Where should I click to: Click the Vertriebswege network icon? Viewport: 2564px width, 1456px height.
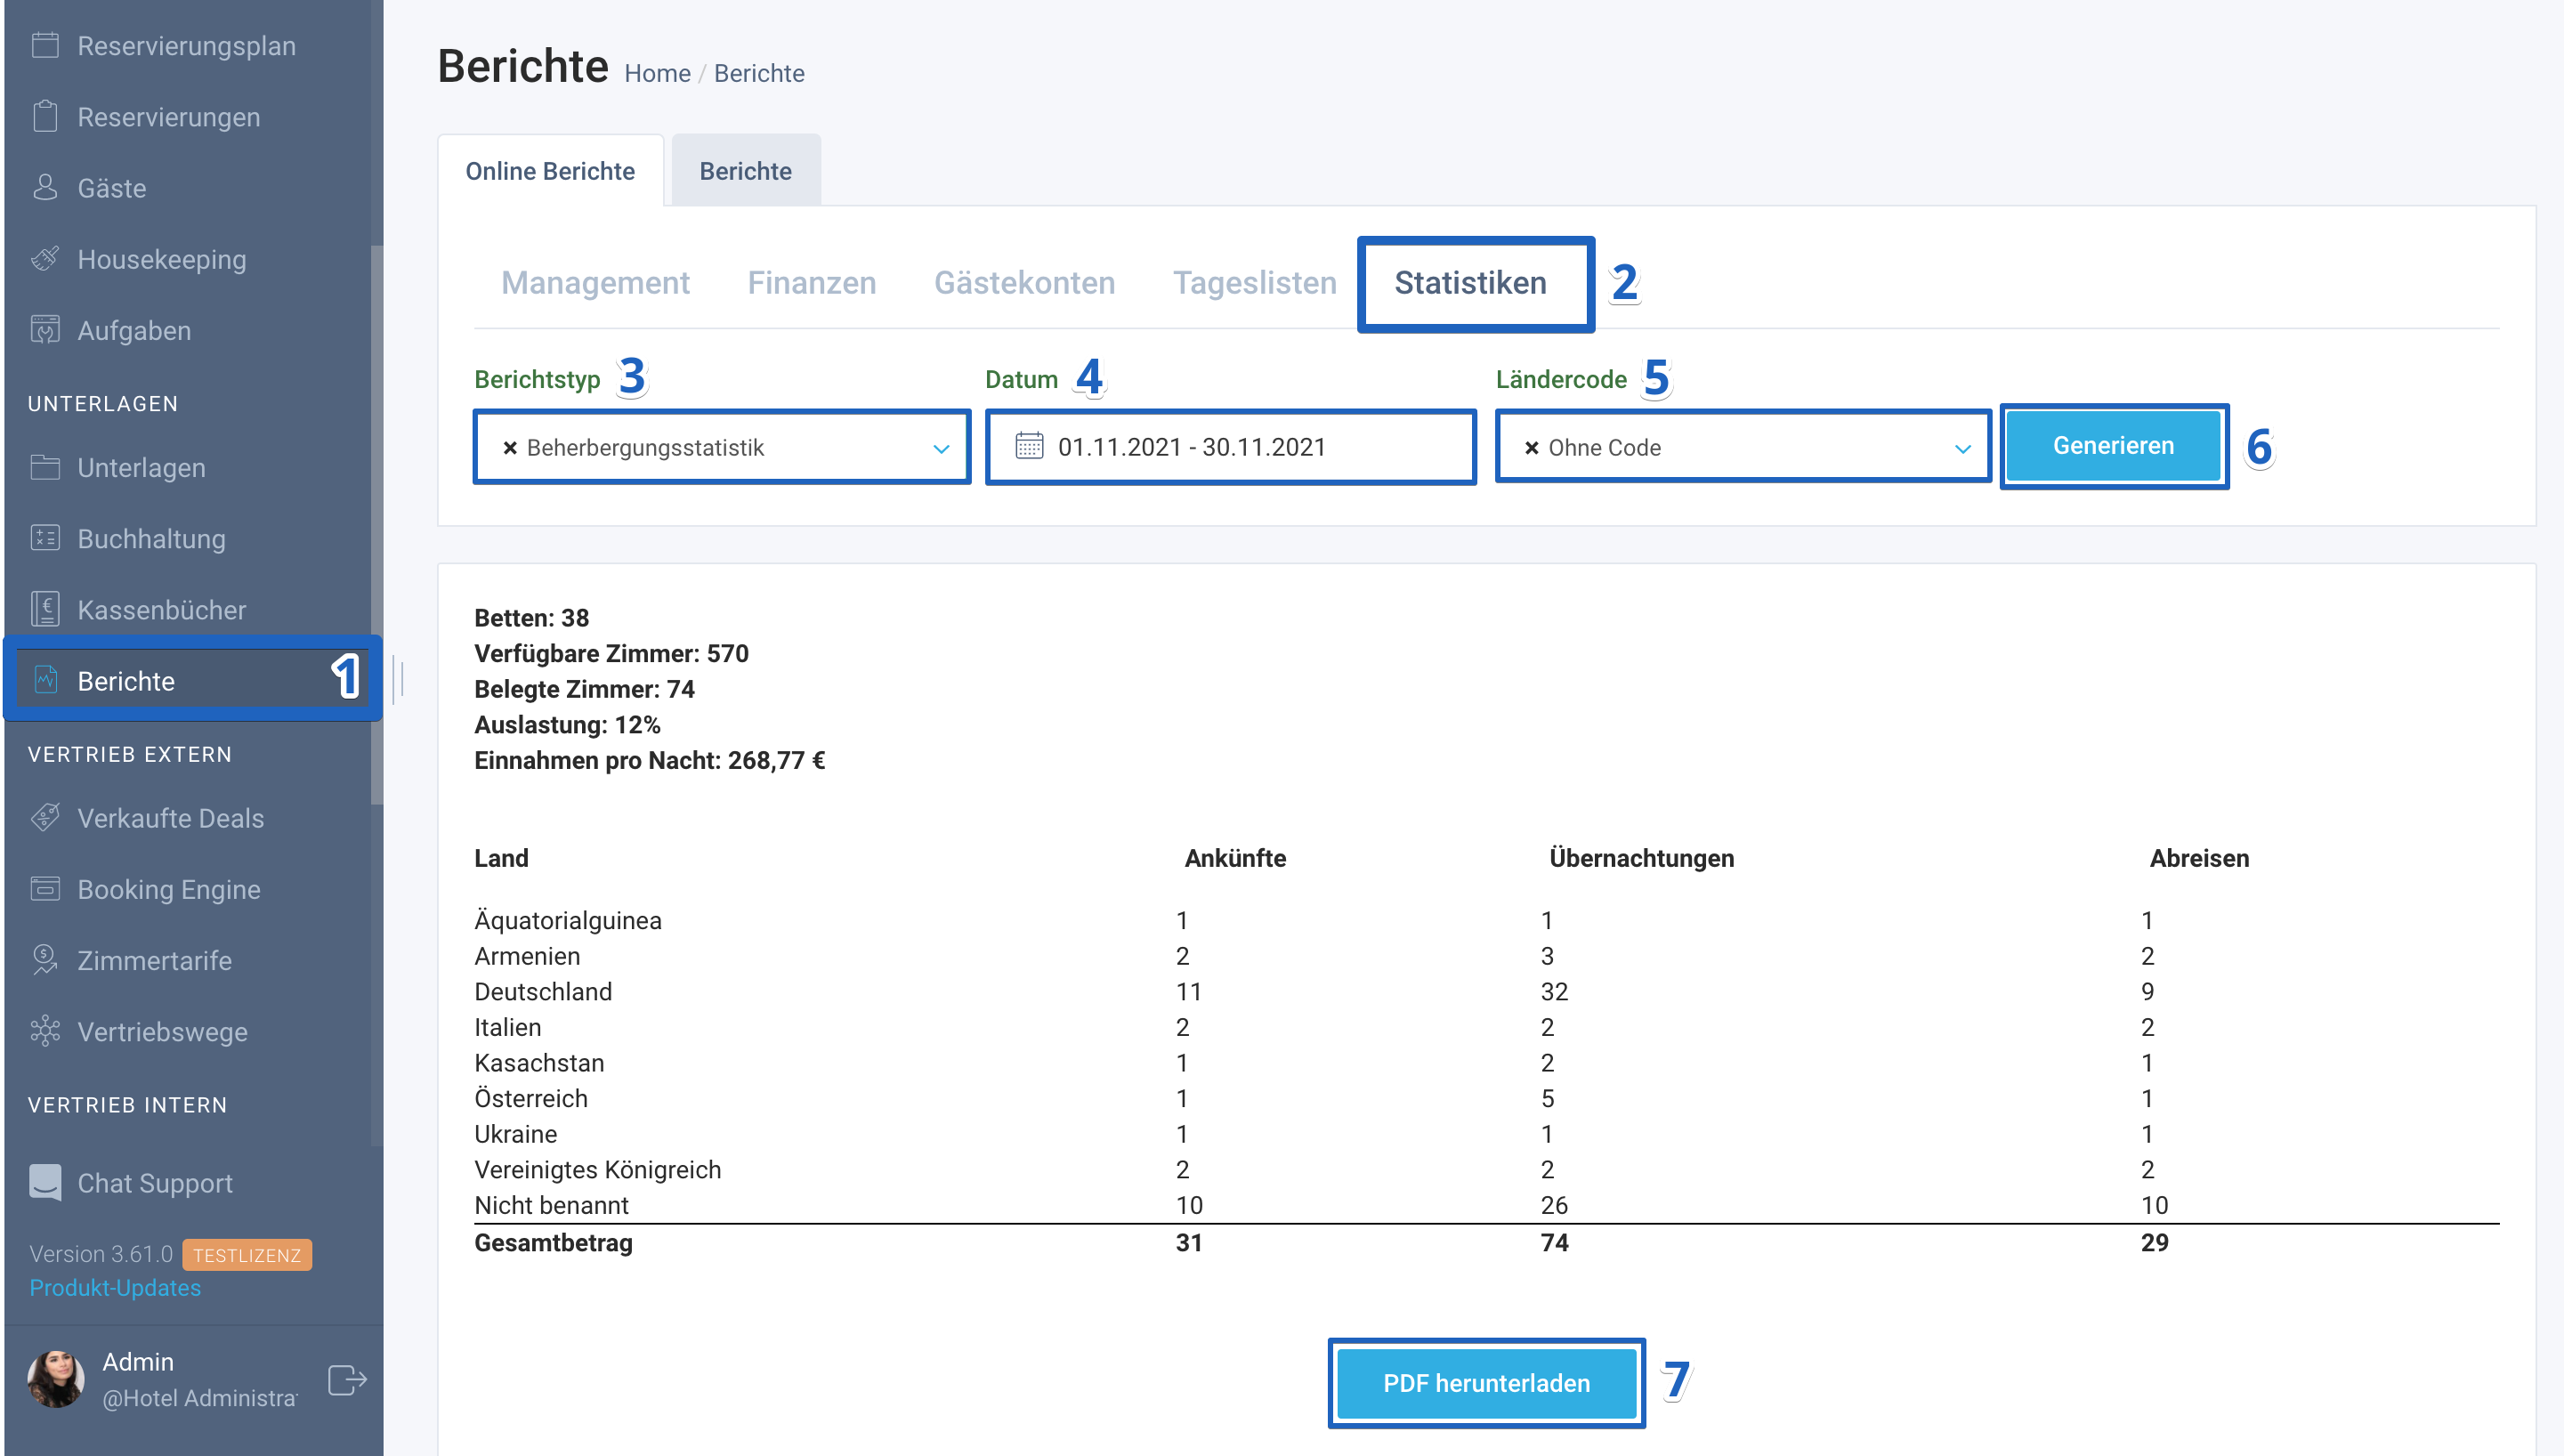point(45,1031)
